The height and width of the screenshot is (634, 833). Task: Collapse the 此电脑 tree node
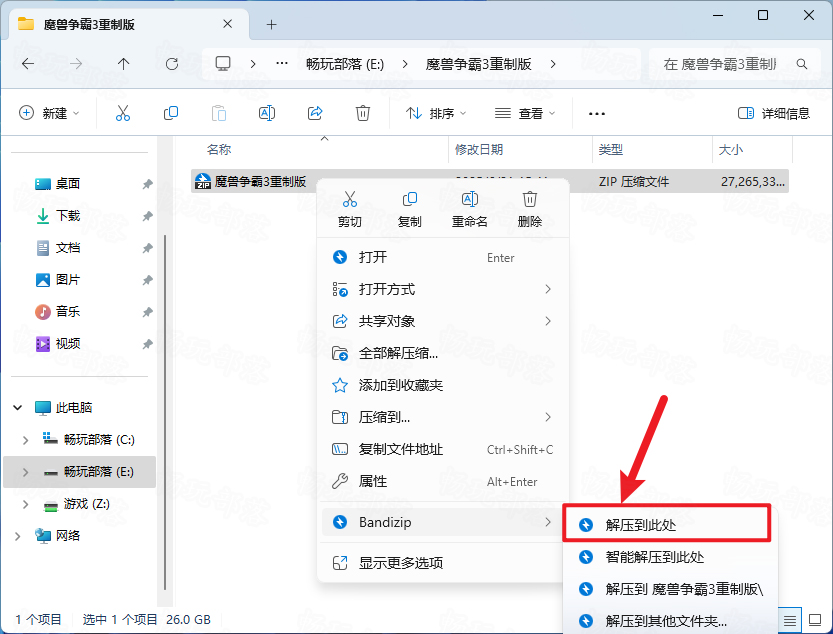click(x=18, y=408)
